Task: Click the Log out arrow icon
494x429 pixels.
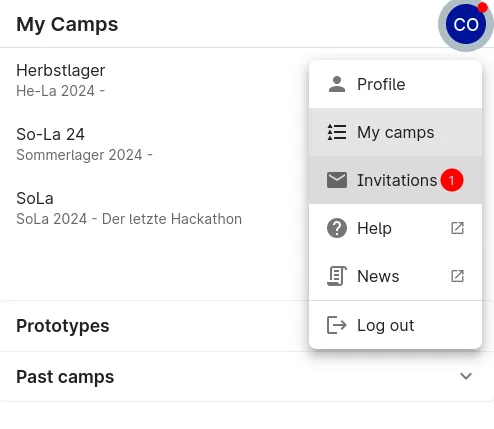Action: pos(337,325)
